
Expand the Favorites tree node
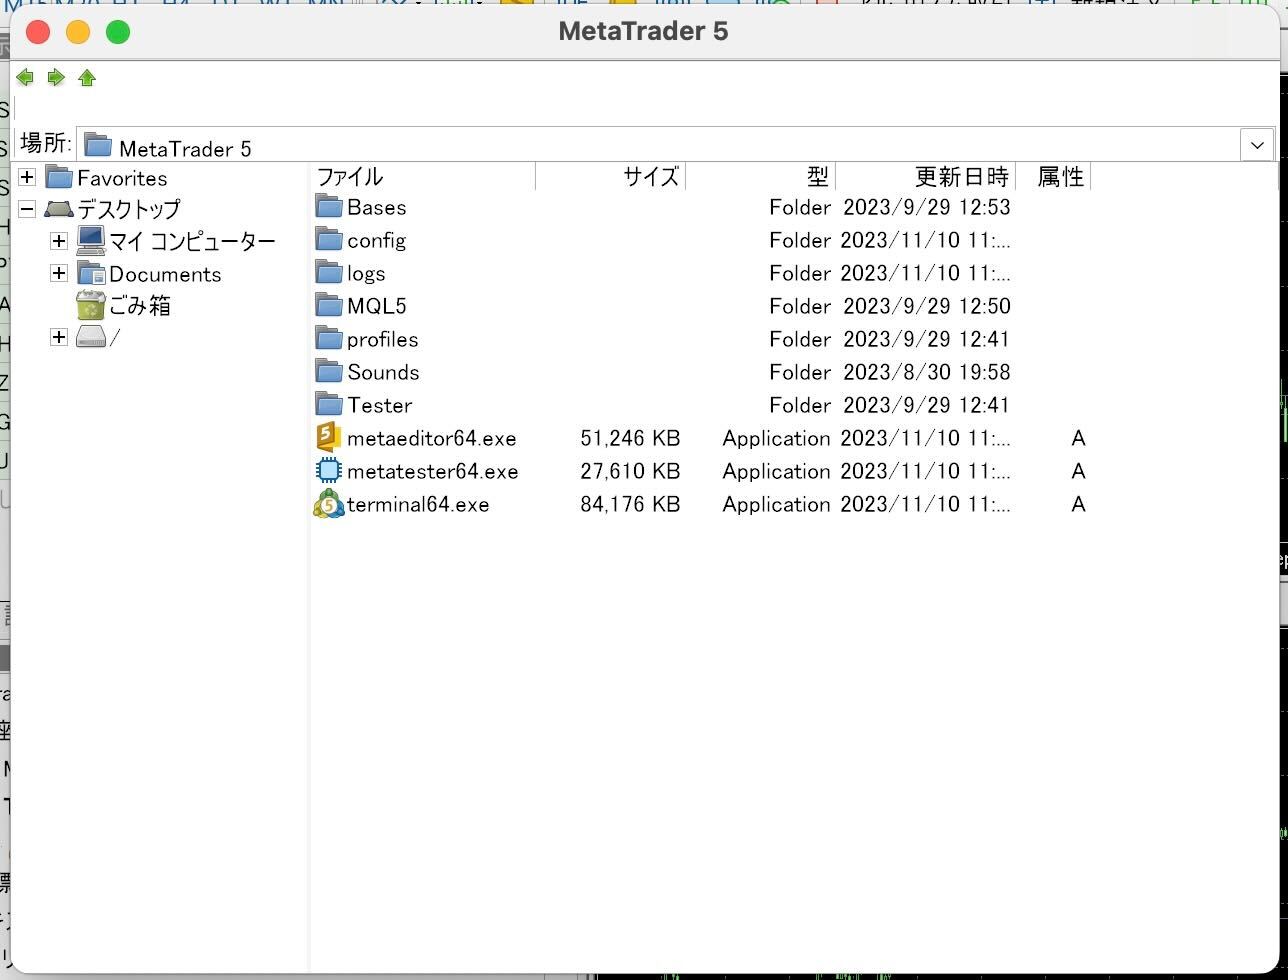(x=27, y=178)
